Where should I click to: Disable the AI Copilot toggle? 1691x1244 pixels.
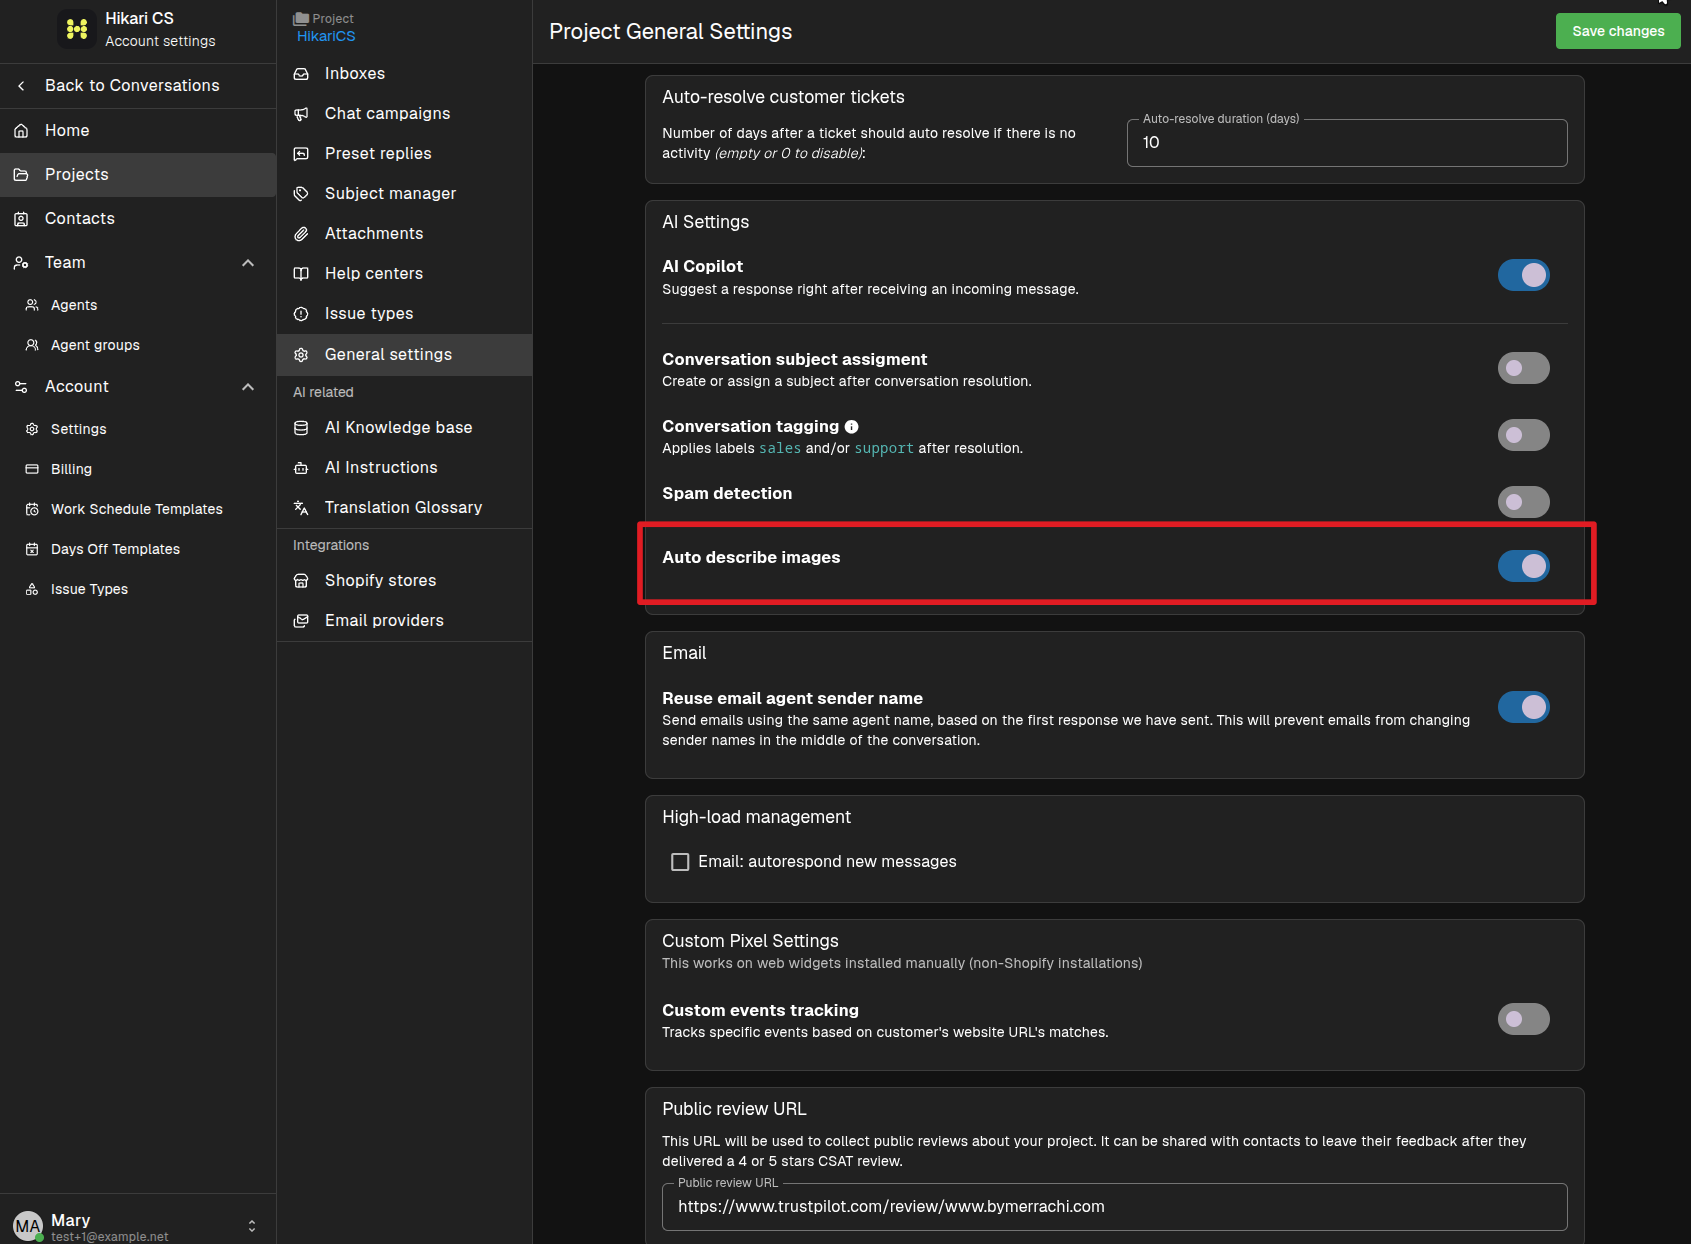1523,275
